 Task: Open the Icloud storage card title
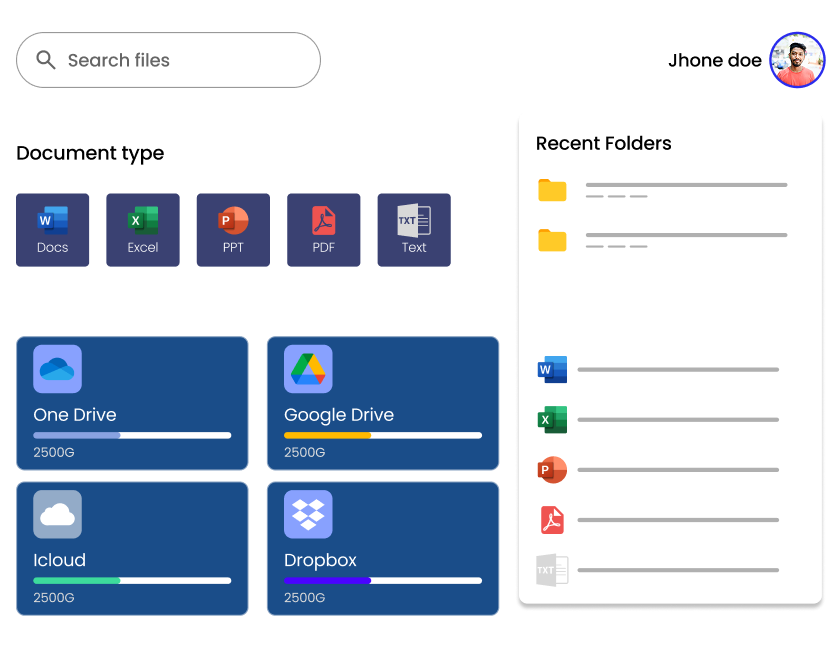59,560
